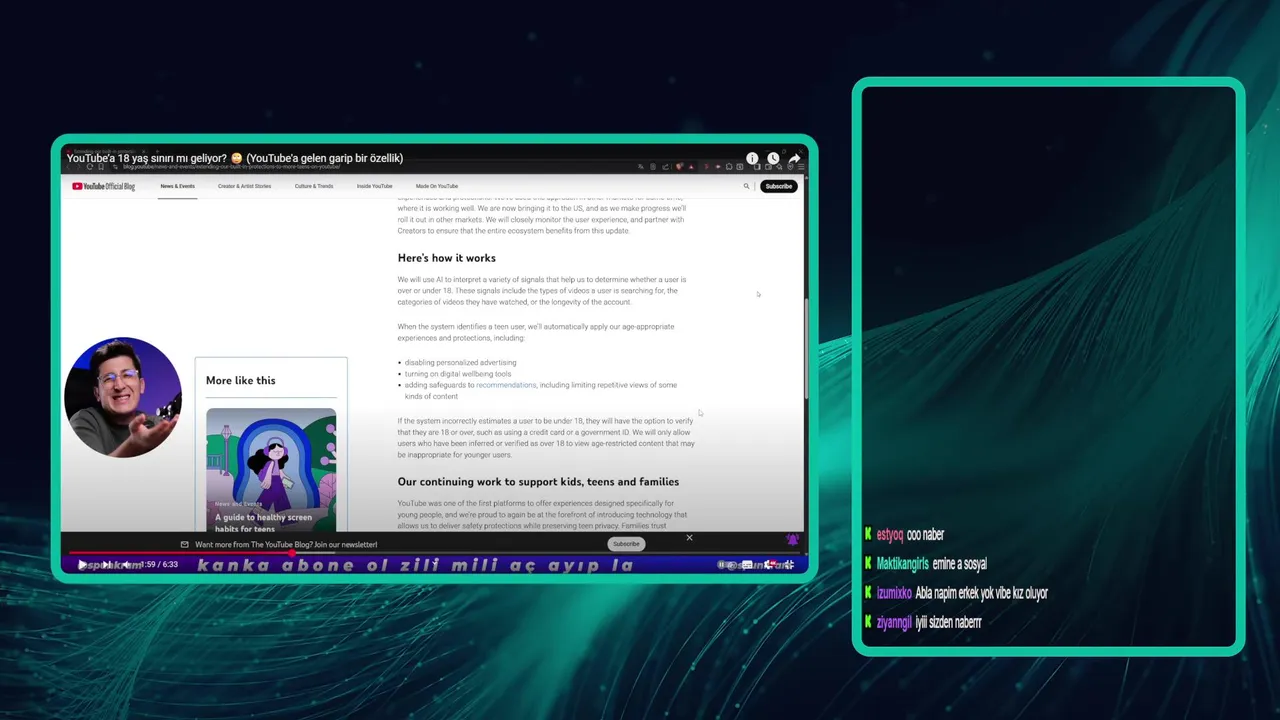Screen dimensions: 1280x720
Task: Select Inside YouTube in blog navigation
Action: pos(374,186)
